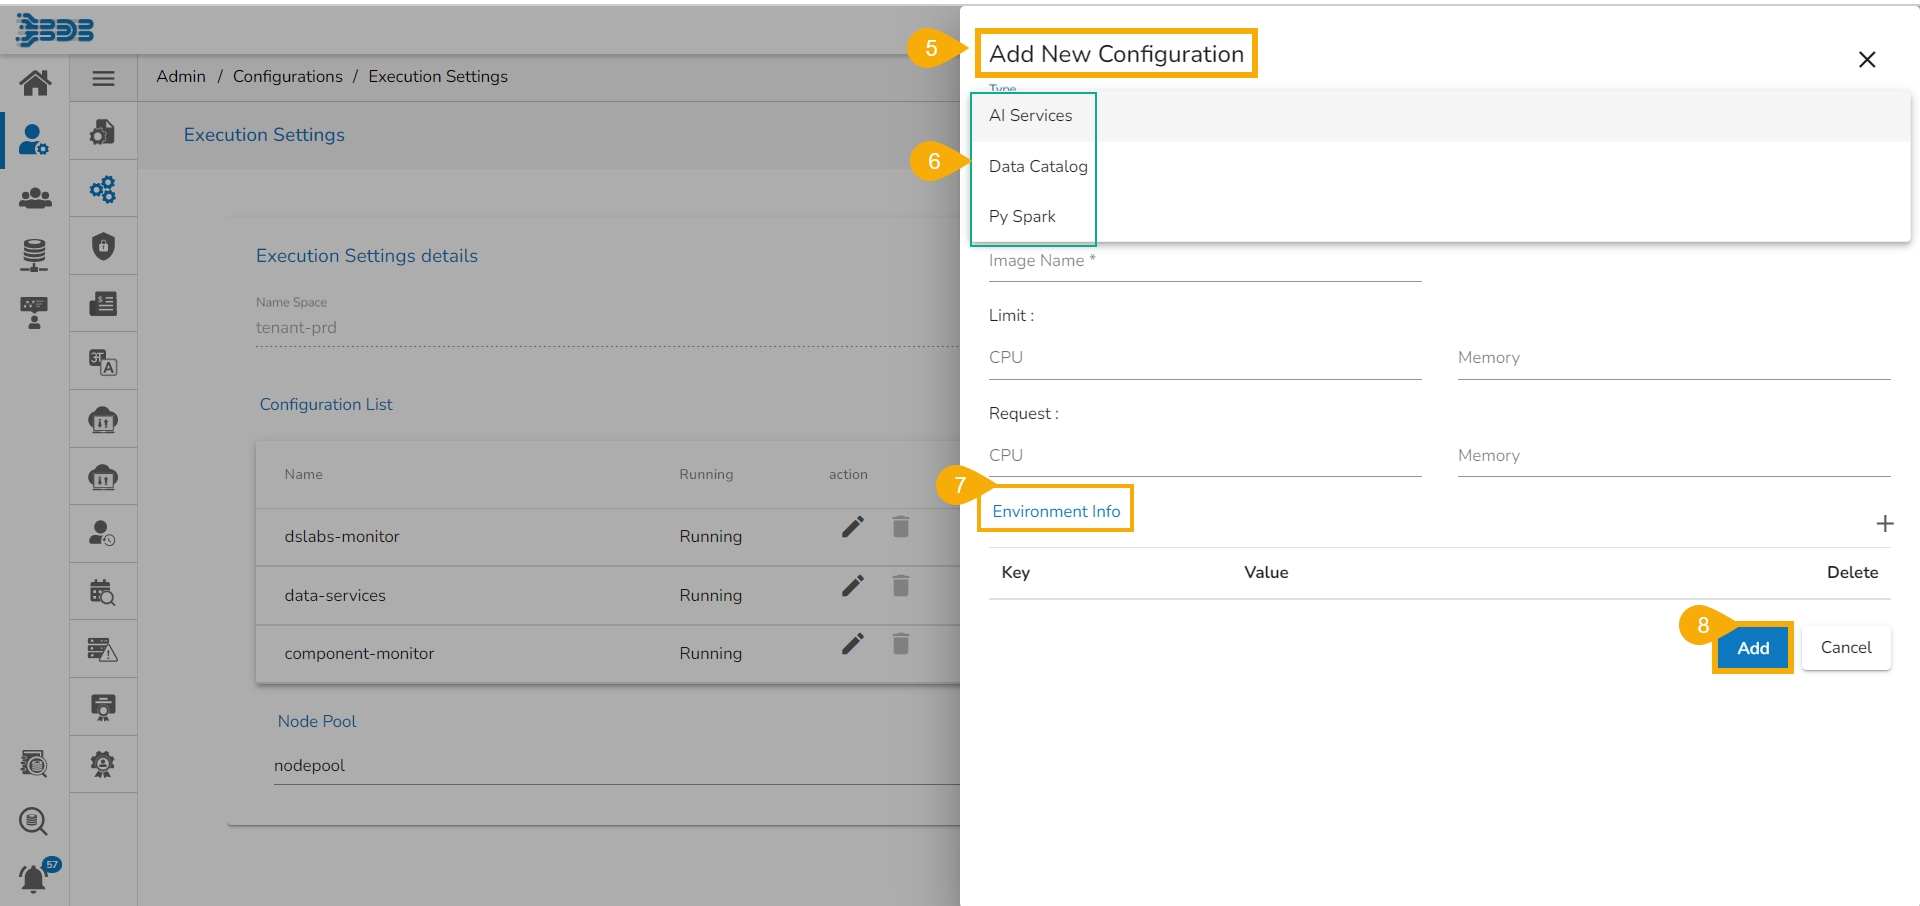Navigate to Configurations breadcrumb

pyautogui.click(x=288, y=77)
